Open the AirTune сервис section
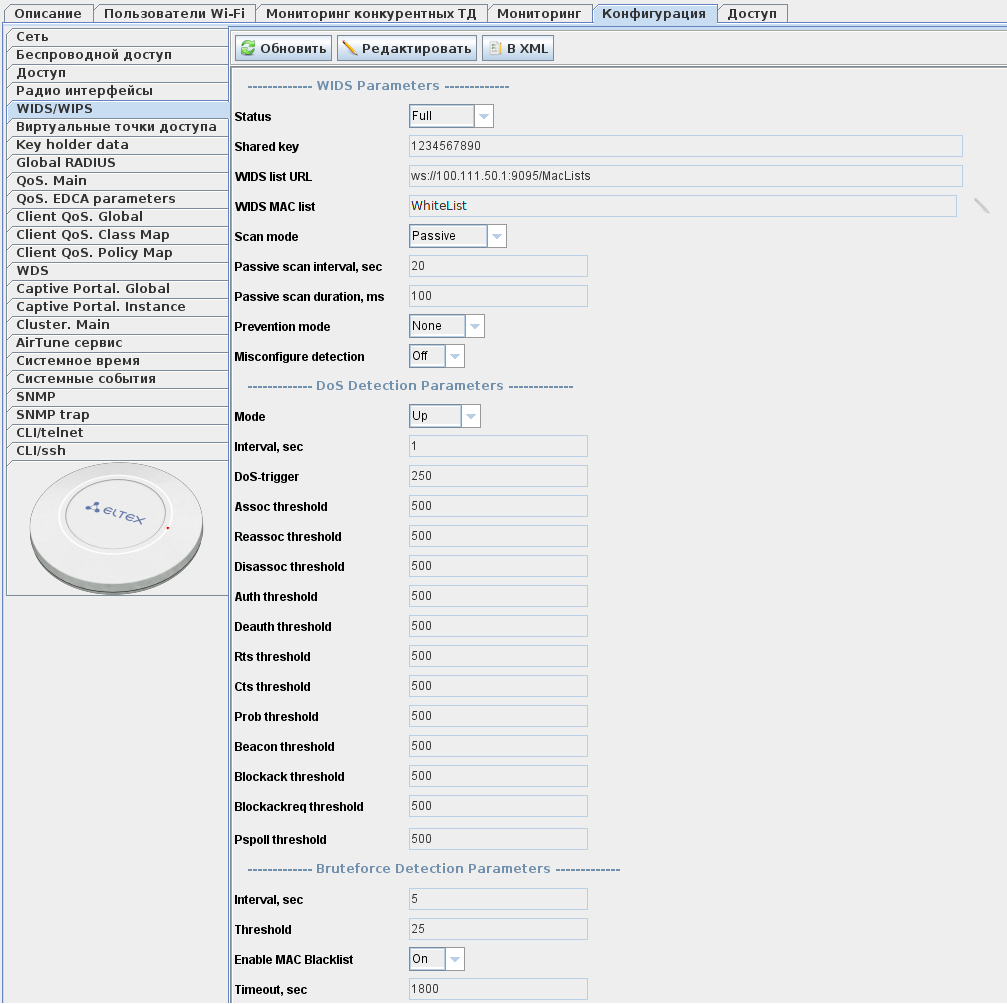Screen dimensions: 1007x1004 click(69, 343)
